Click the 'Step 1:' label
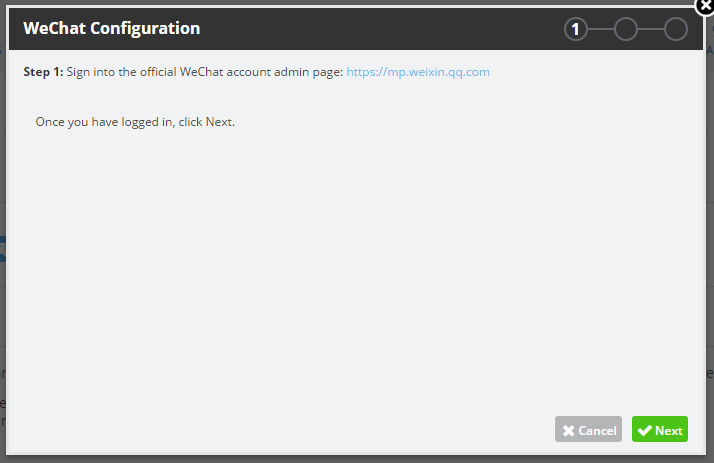The height and width of the screenshot is (463, 714). (43, 72)
